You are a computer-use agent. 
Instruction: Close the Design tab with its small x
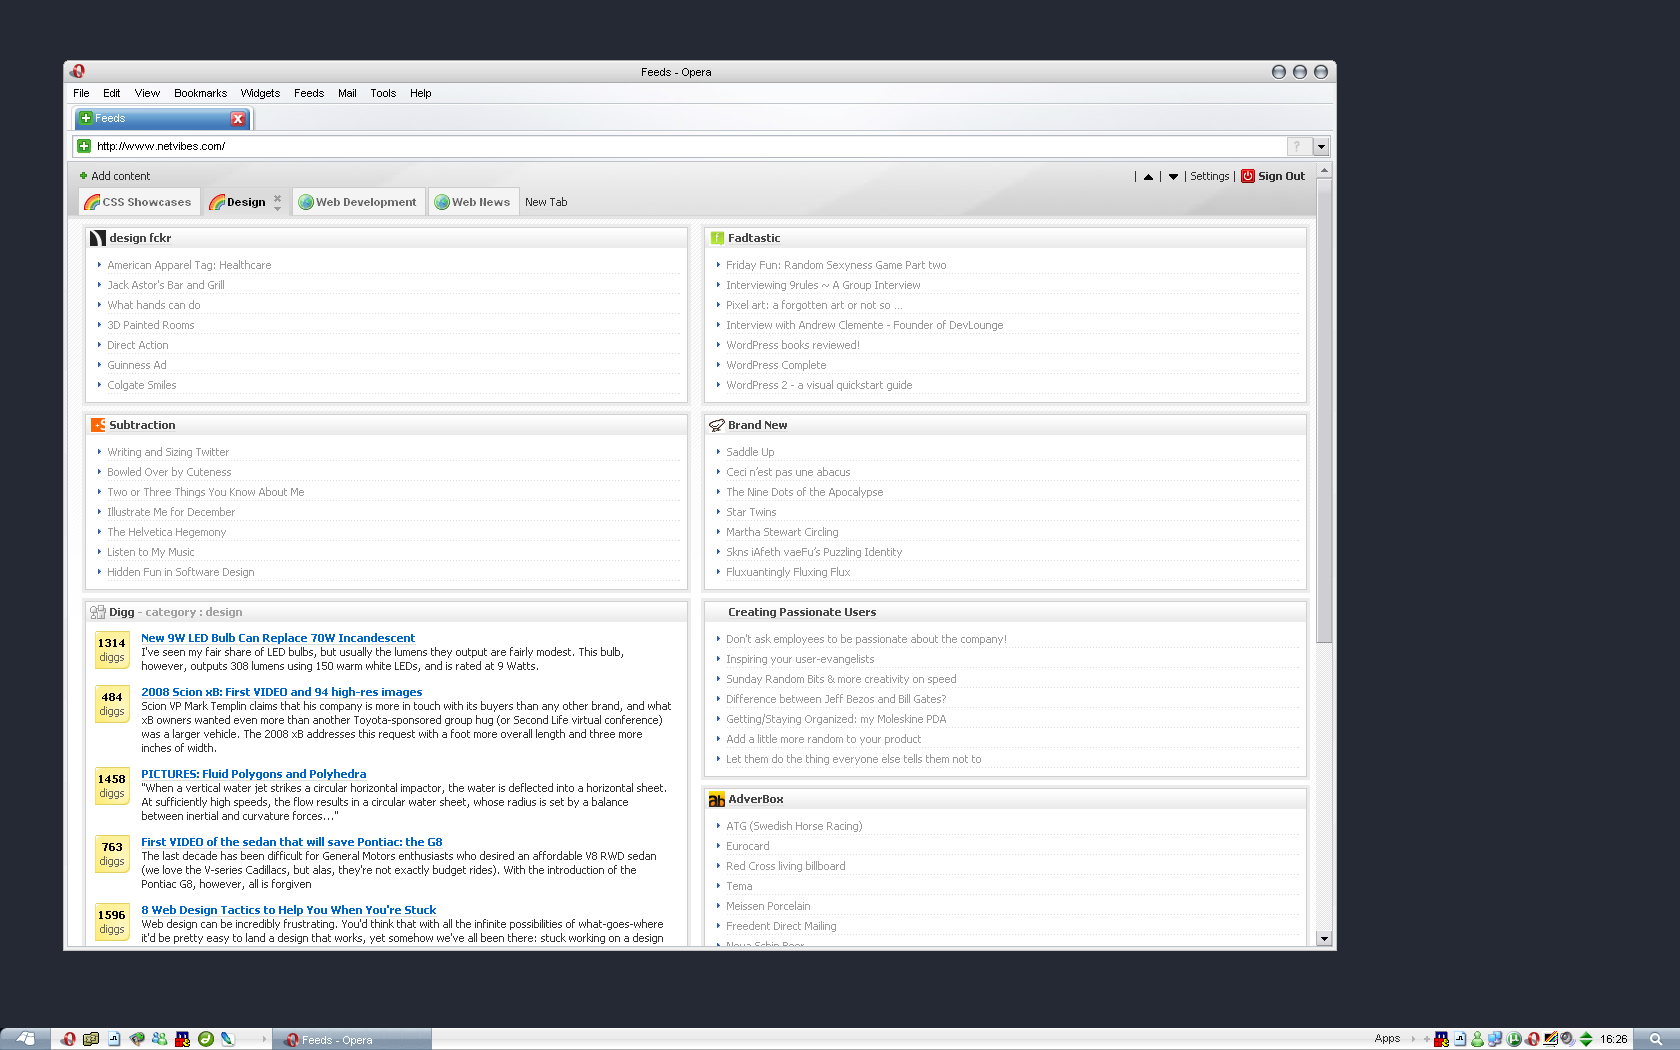tap(278, 198)
